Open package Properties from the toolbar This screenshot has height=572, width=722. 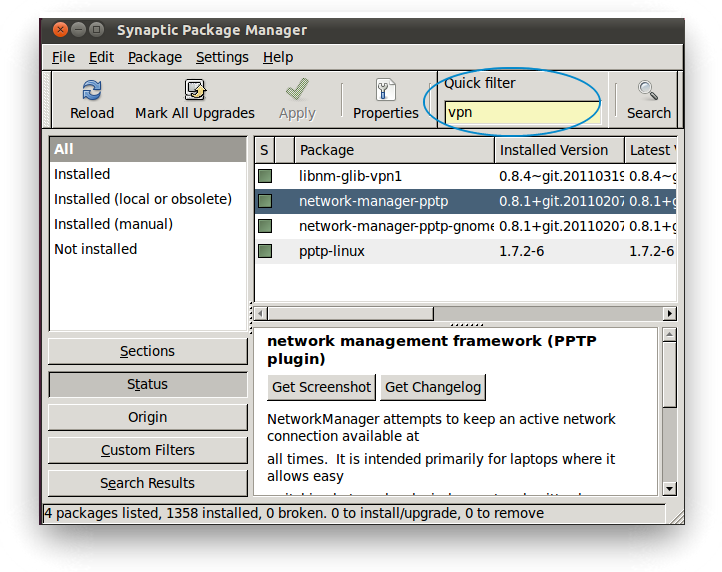[385, 99]
